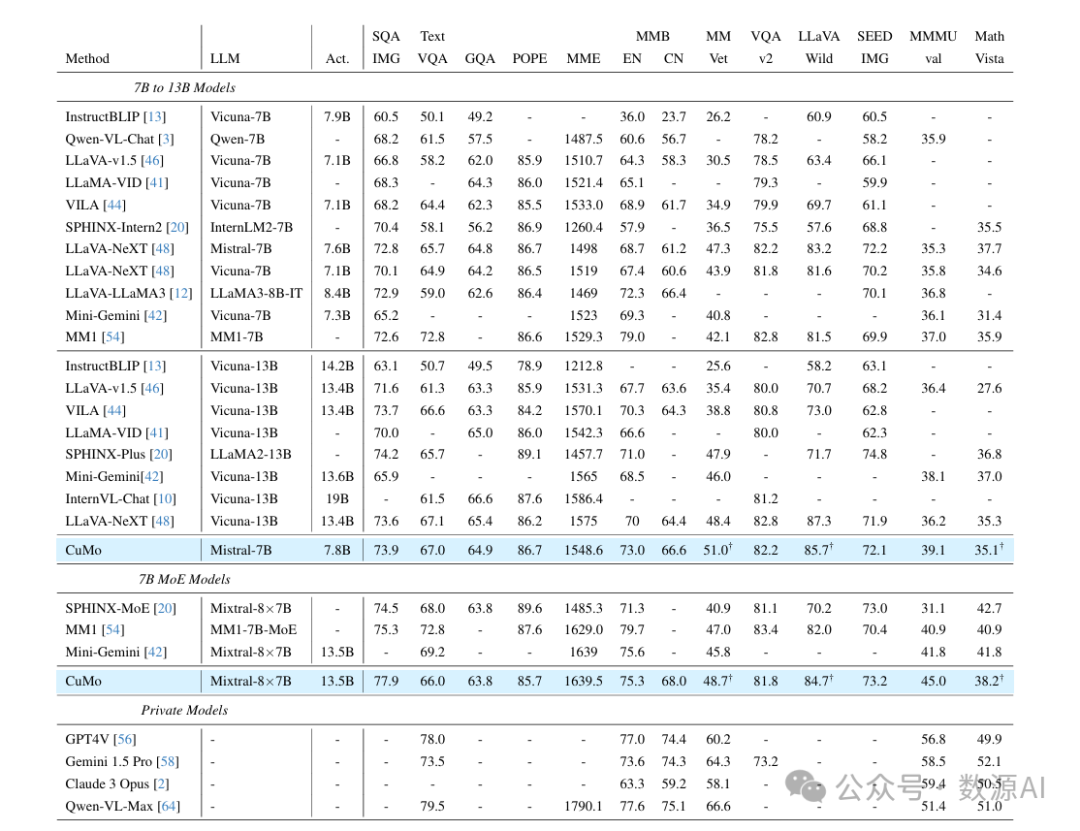Select the 19B activated parameters cell

click(x=338, y=499)
